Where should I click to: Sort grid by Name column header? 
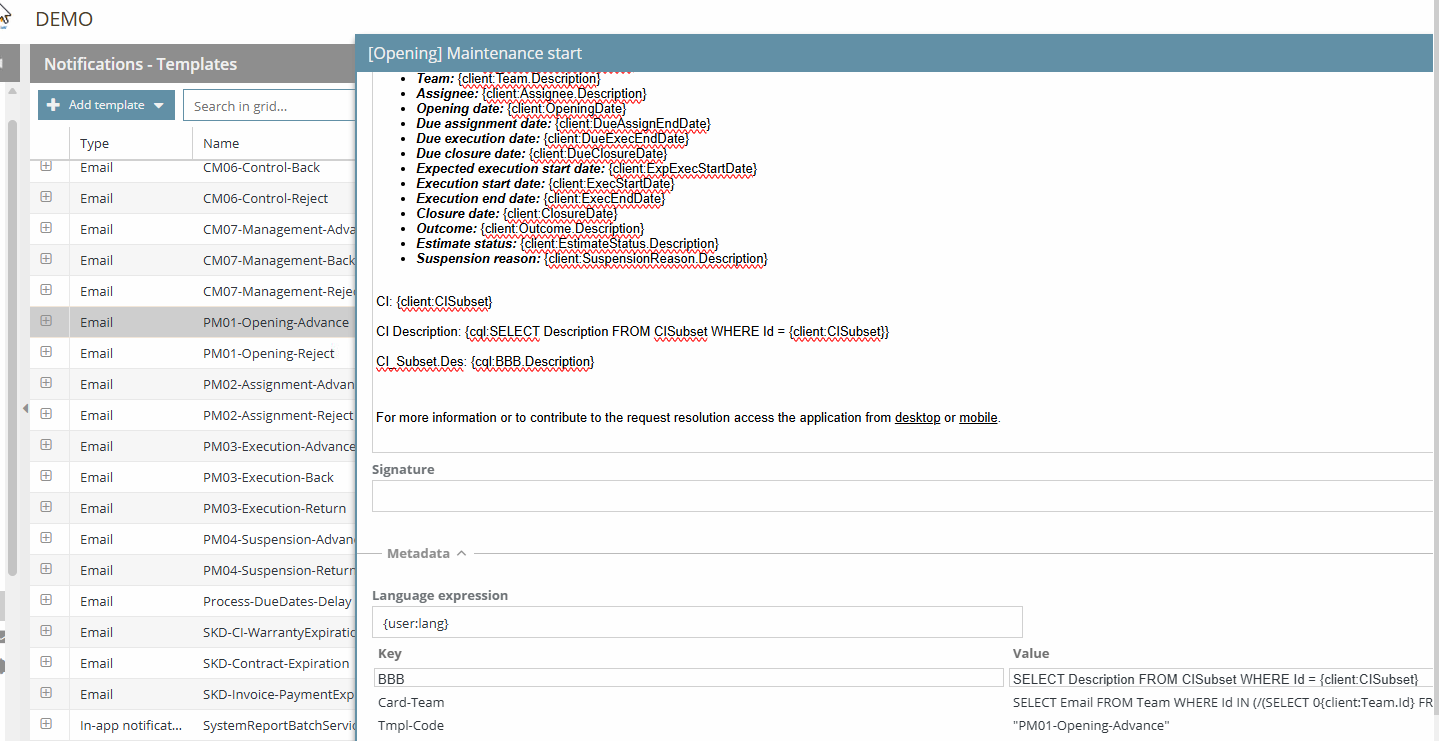(221, 143)
